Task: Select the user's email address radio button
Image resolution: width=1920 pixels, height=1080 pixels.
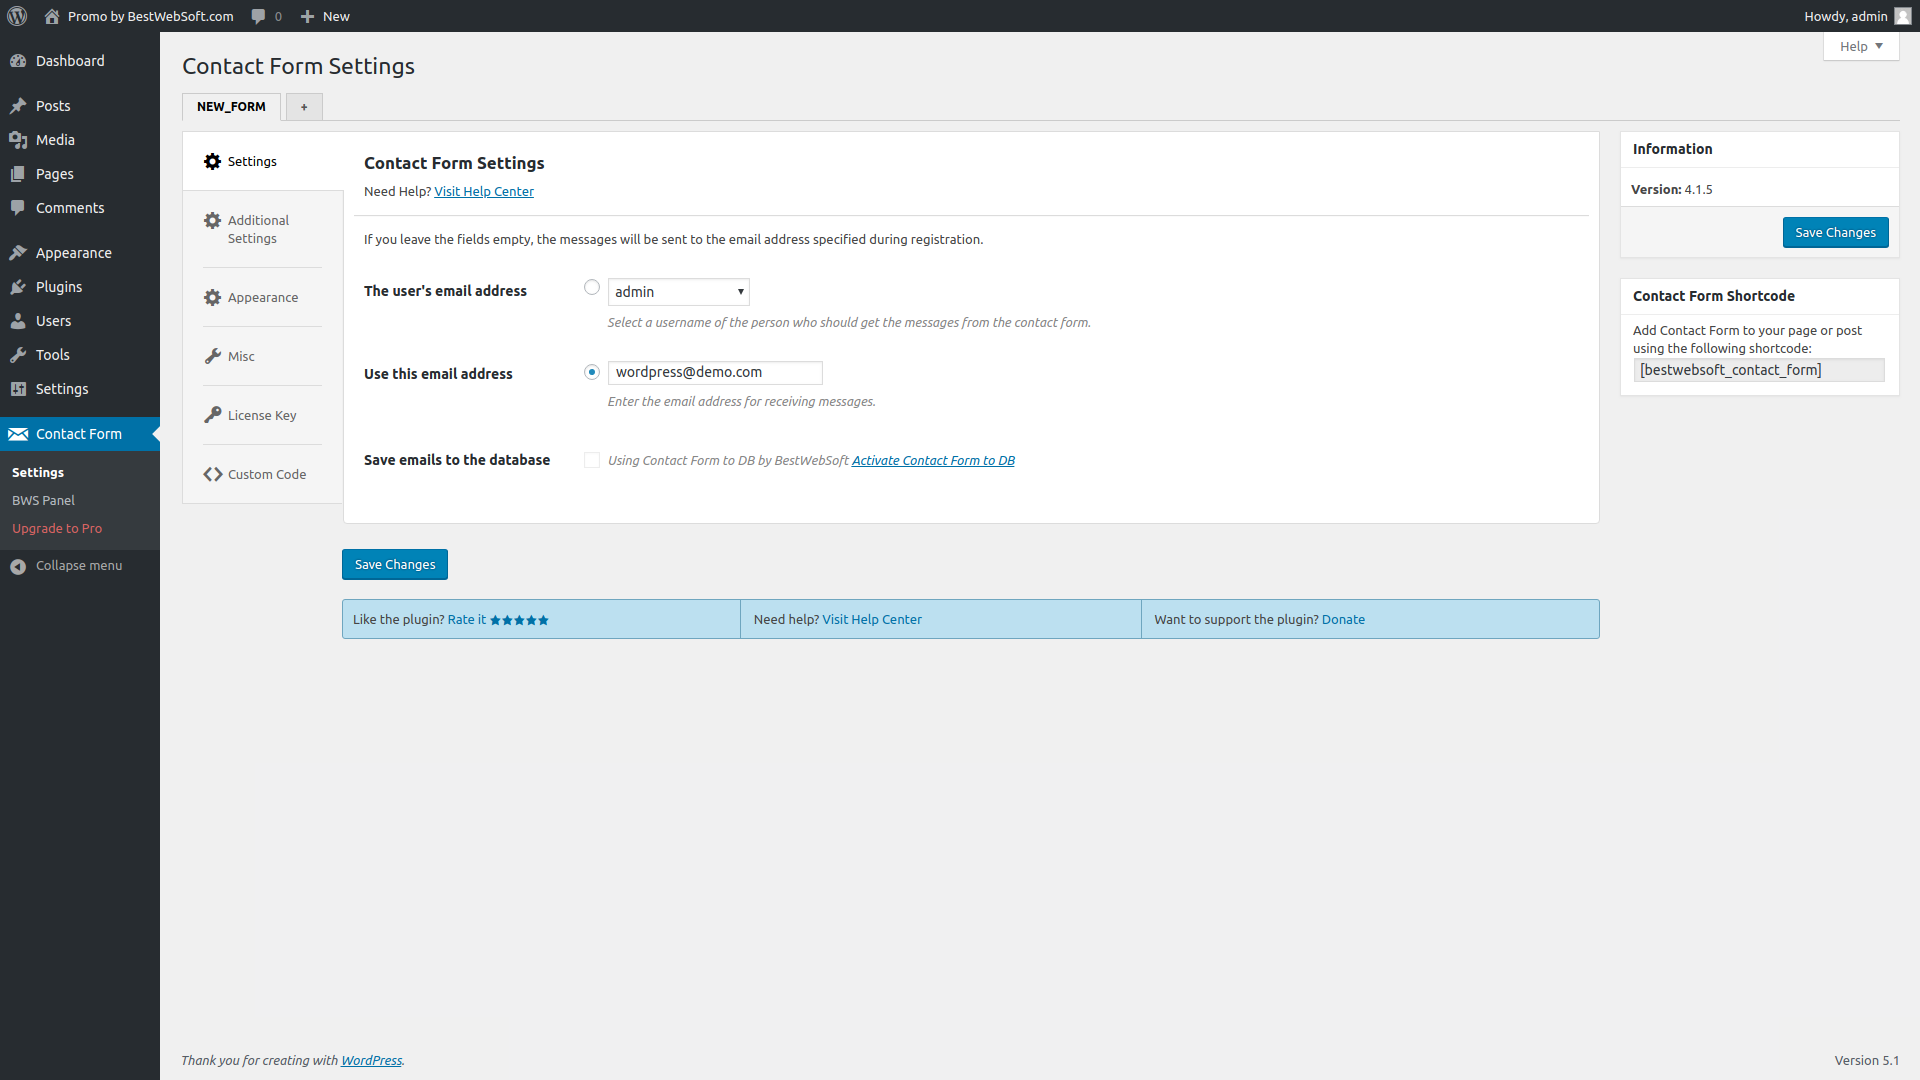Action: (x=592, y=288)
